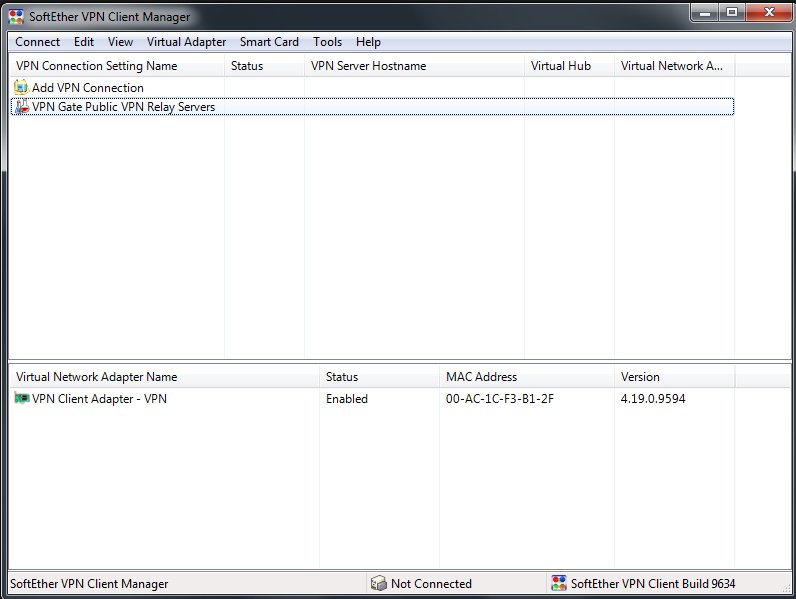Click MAC address 00-AC-1C-F3-B1-2F
The width and height of the screenshot is (796, 599).
pyautogui.click(x=500, y=399)
